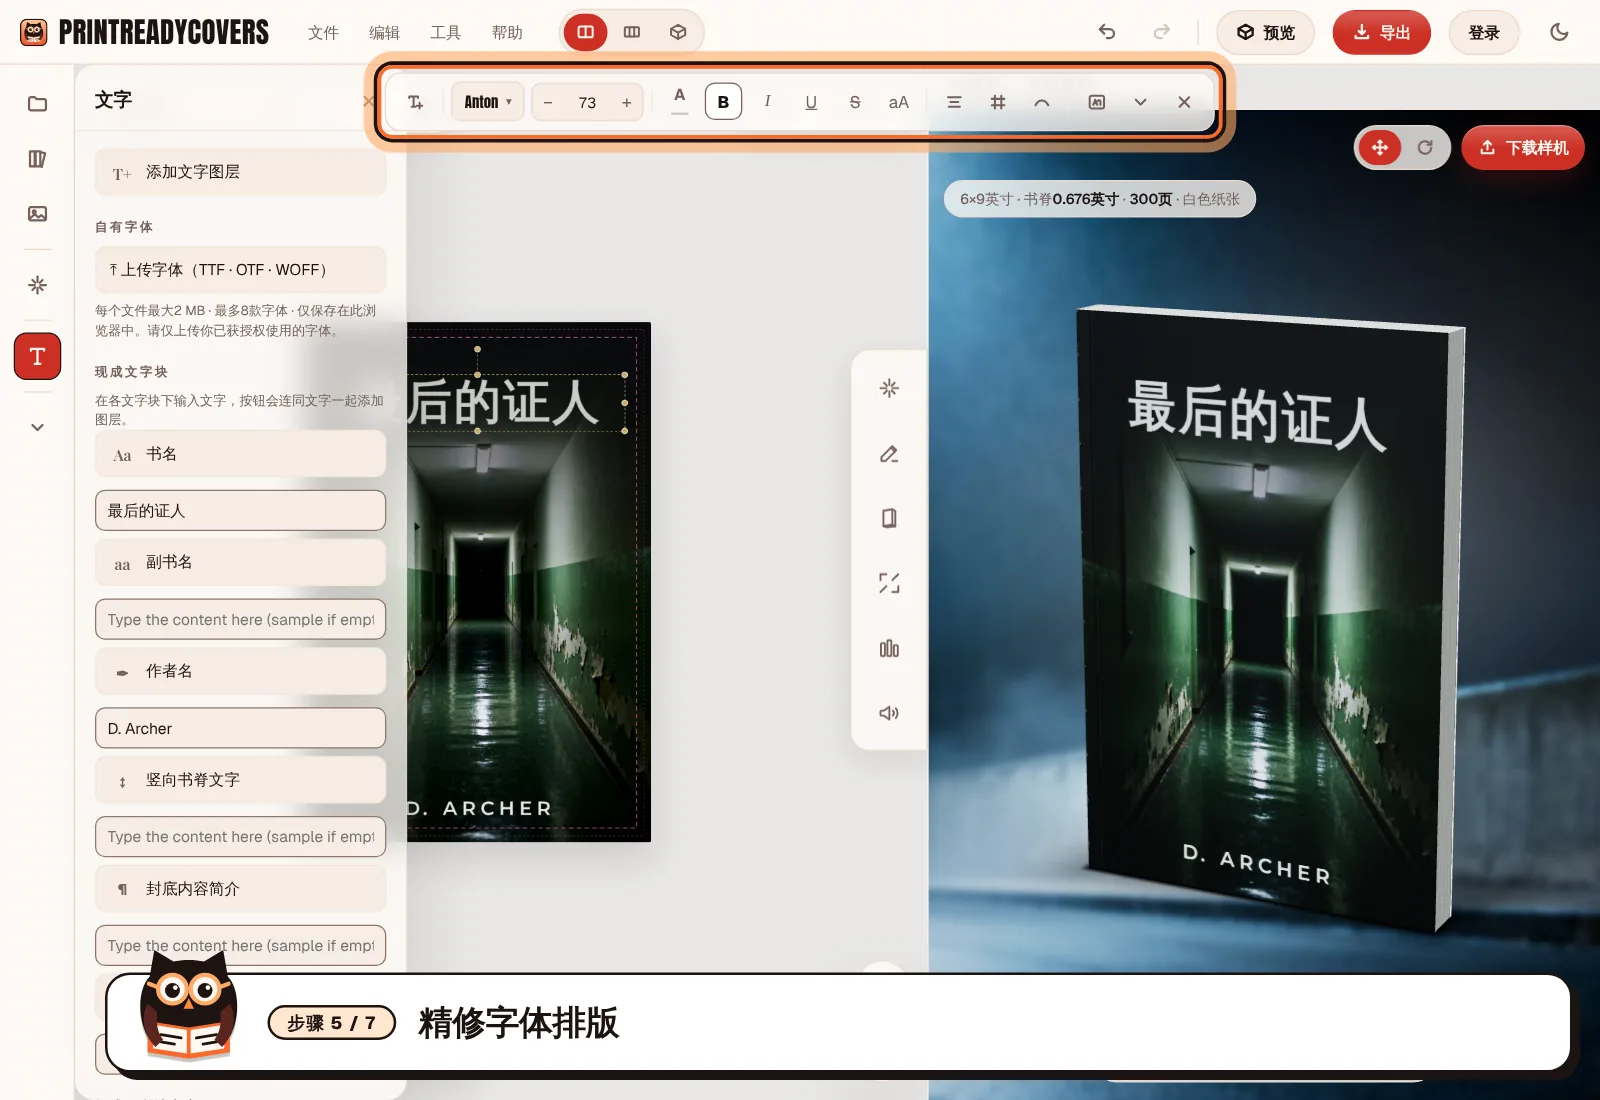Open the 工具 menu
Image resolution: width=1600 pixels, height=1100 pixels.
click(x=445, y=33)
